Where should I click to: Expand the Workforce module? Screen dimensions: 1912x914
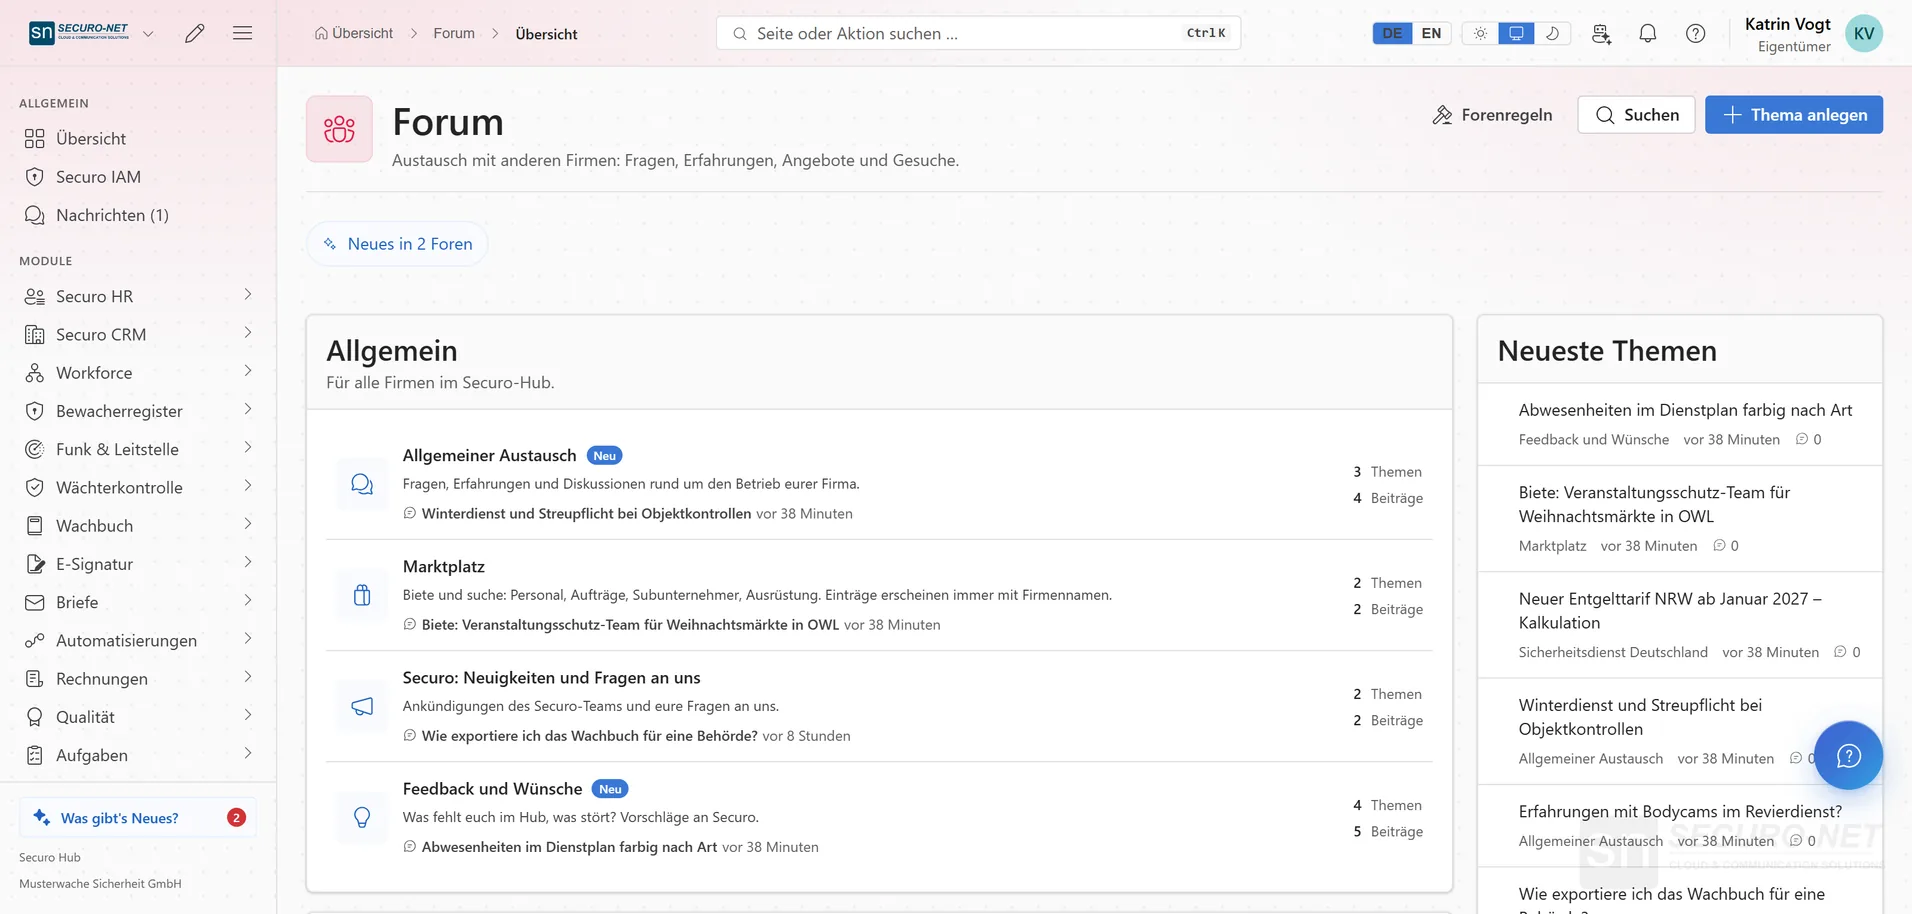(247, 371)
